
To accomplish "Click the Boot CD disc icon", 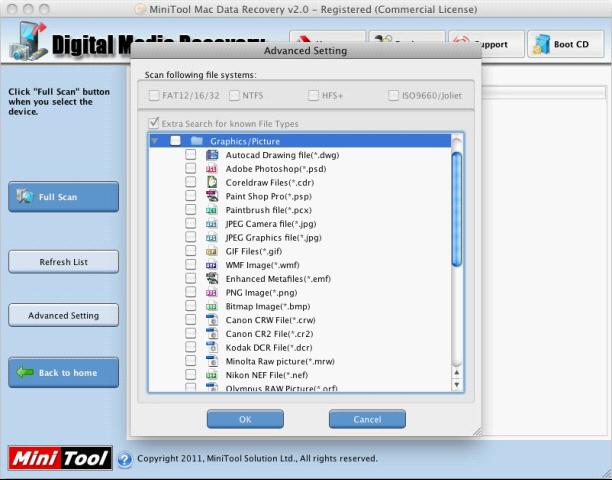I will pyautogui.click(x=542, y=44).
